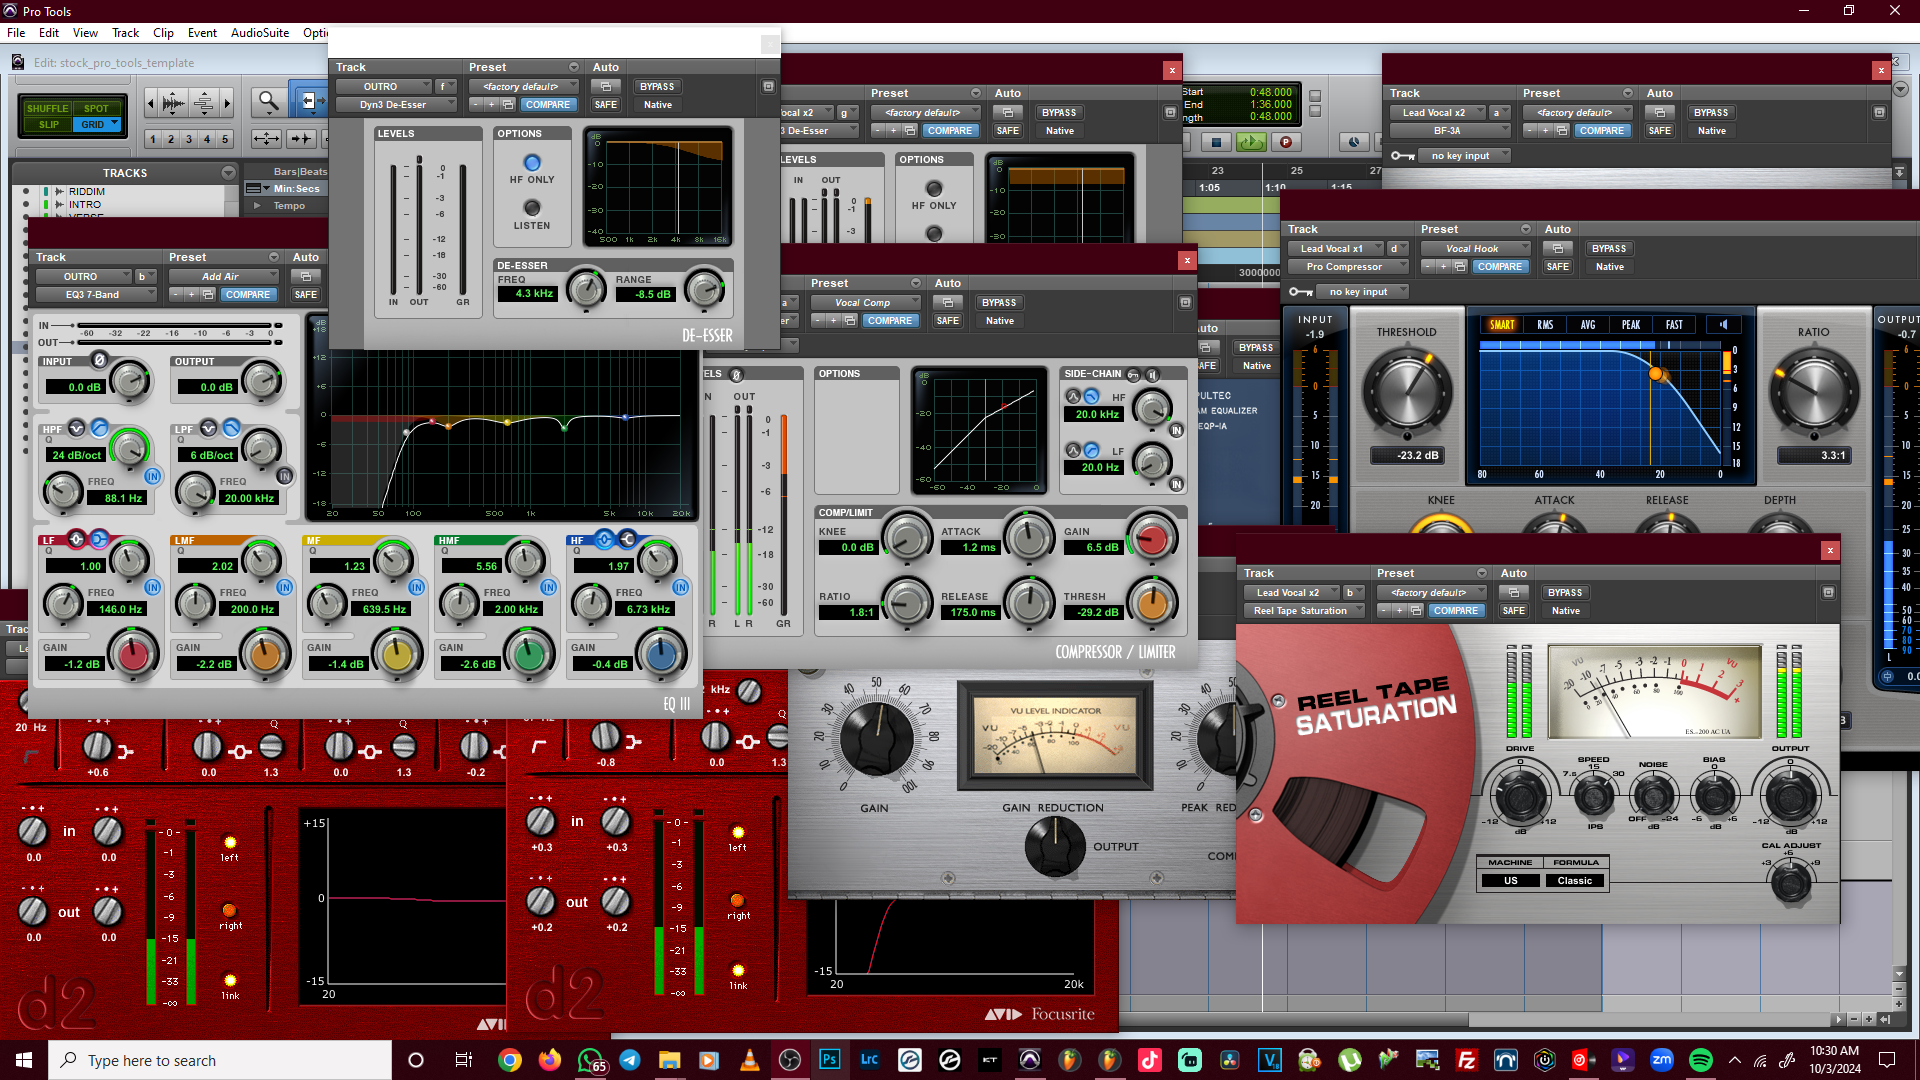Click Pro Compressor speaker listen icon
Image resolution: width=1920 pixels, height=1080 pixels.
1723,324
